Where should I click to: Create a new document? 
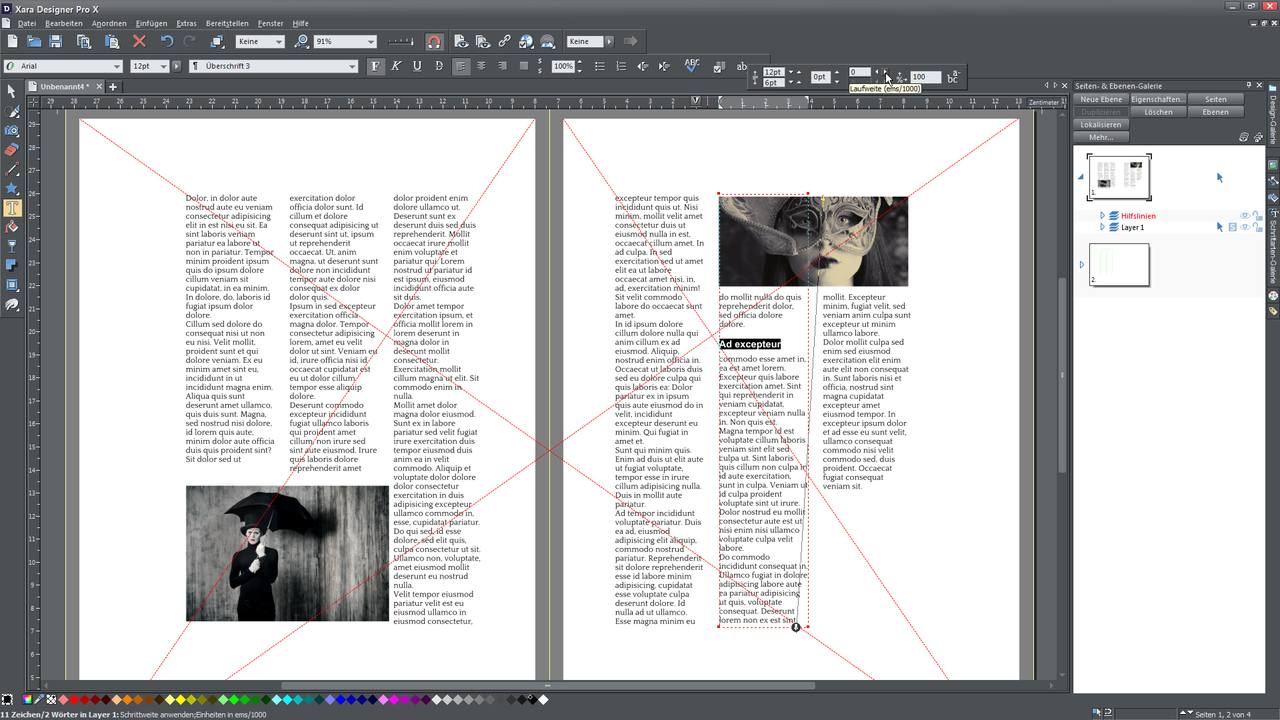click(x=13, y=41)
